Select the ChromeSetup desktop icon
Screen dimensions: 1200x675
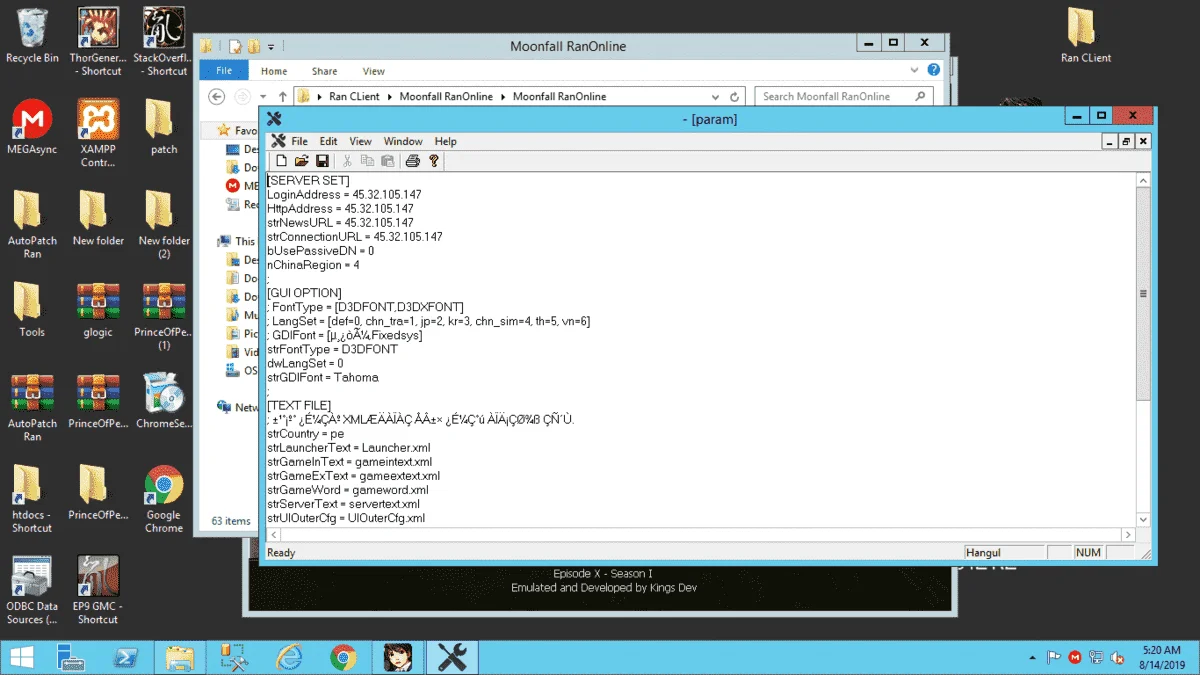pyautogui.click(x=164, y=401)
